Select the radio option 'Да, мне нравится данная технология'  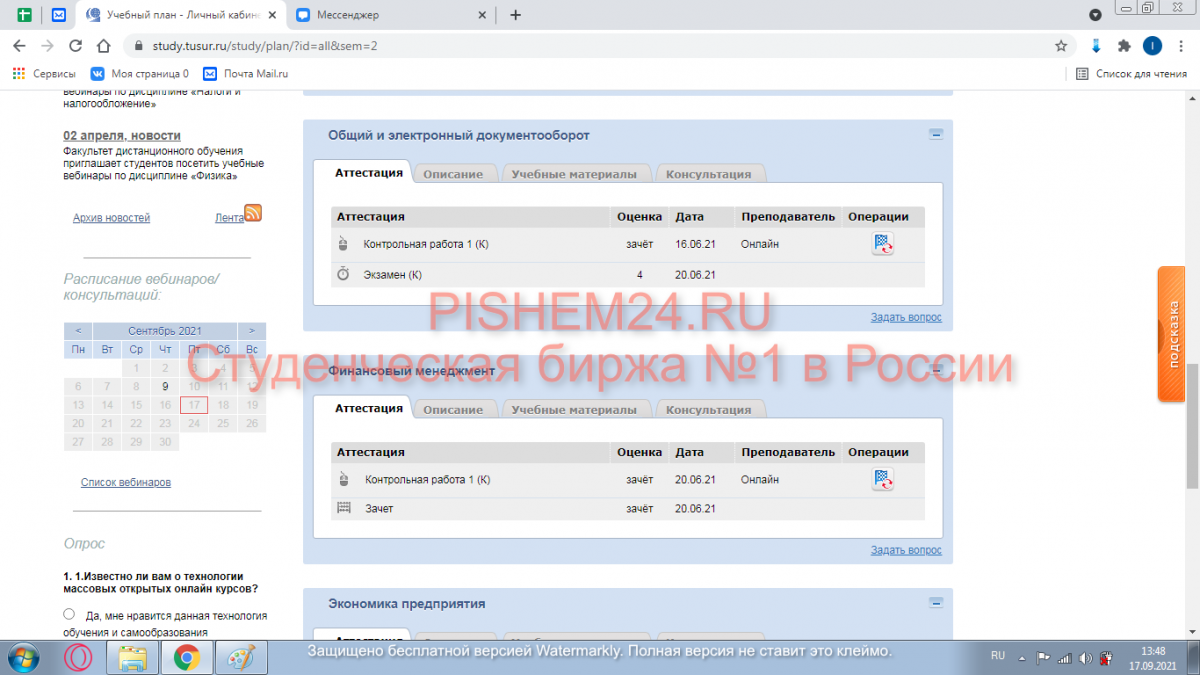(69, 614)
